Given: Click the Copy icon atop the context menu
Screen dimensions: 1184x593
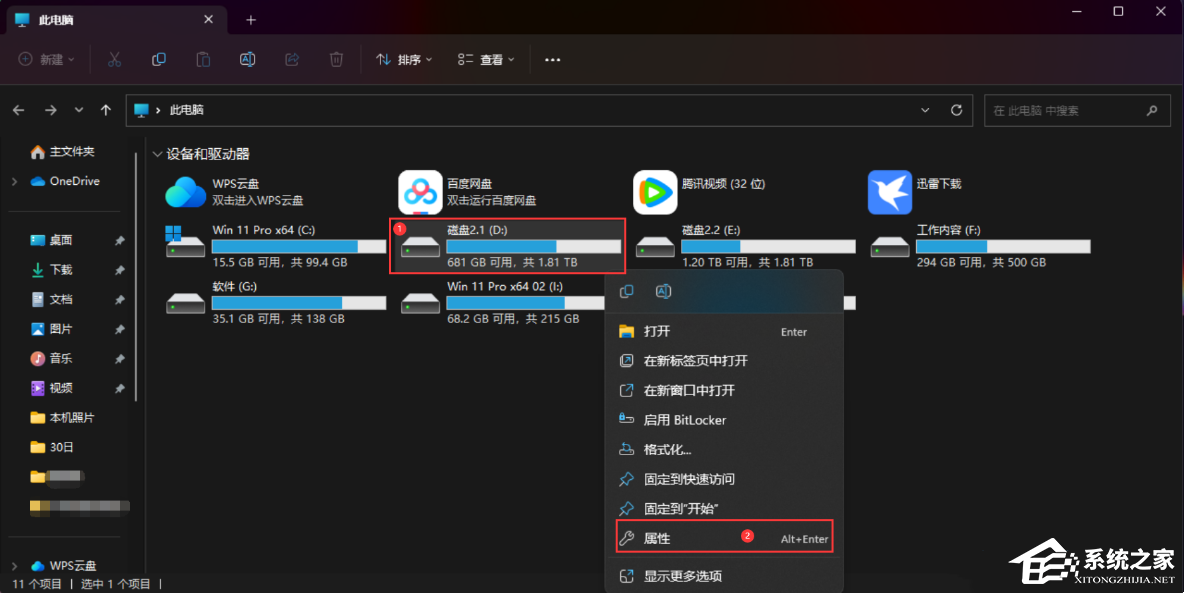Looking at the screenshot, I should (628, 291).
